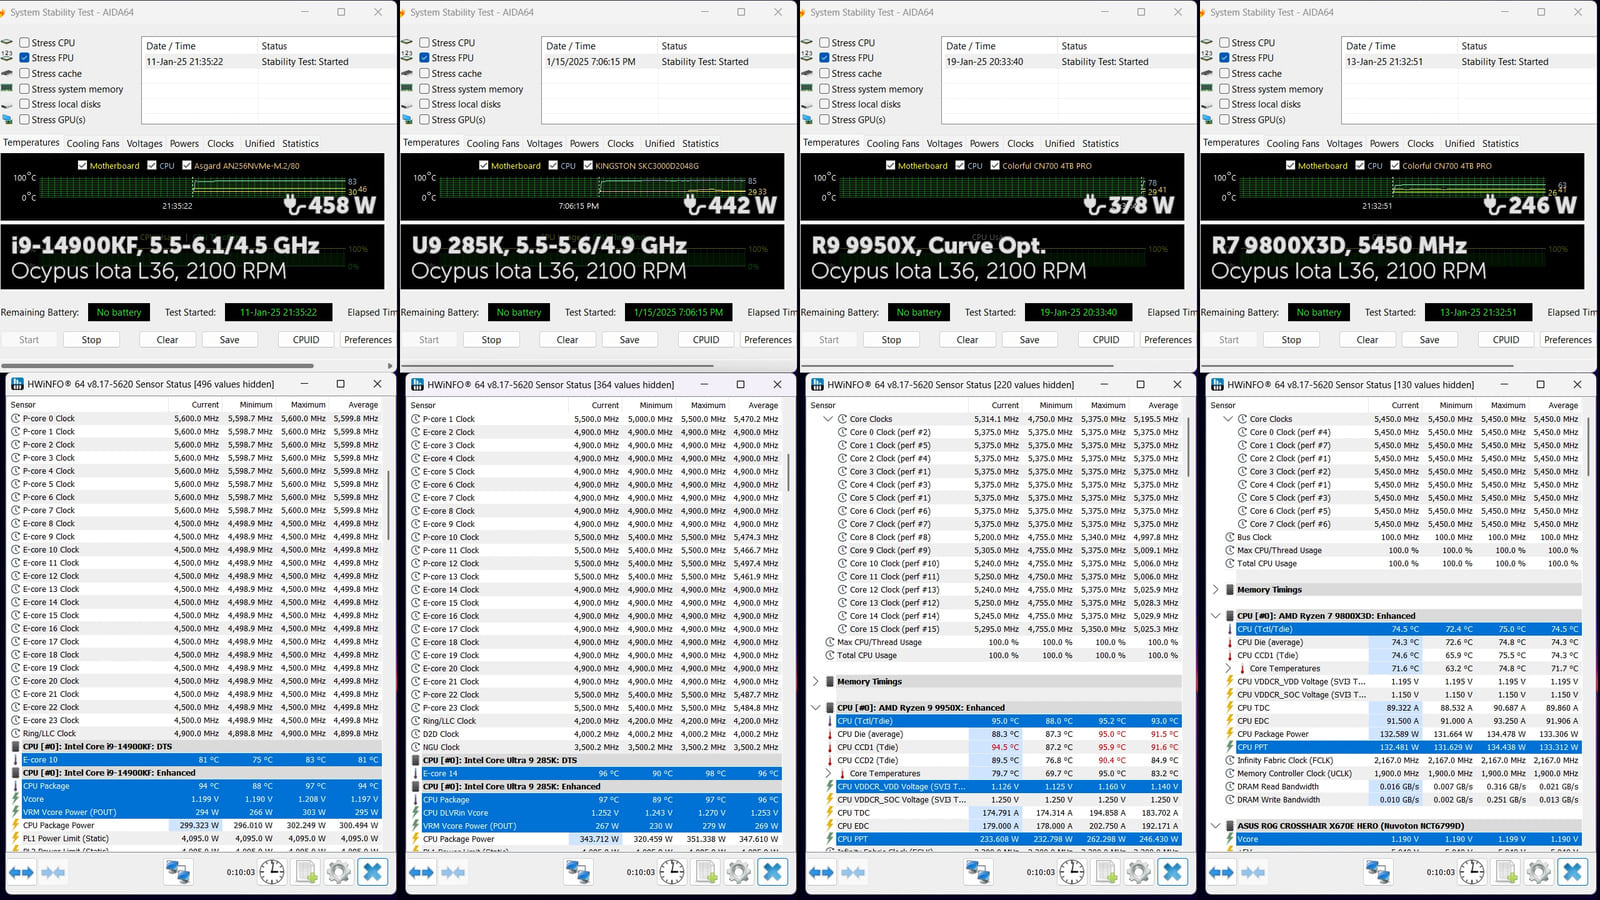Screen dimensions: 1600x900
Task: Click collapse arrows icon in HWiNFO 496-values-hidden window
Action: click(54, 872)
